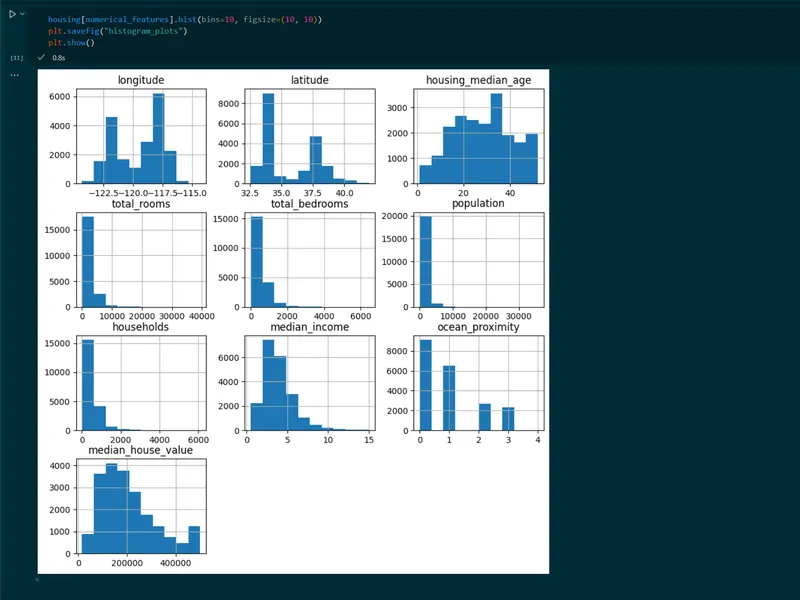Image resolution: width=800 pixels, height=600 pixels.
Task: Click the total_rooms plot title
Action: (x=141, y=204)
